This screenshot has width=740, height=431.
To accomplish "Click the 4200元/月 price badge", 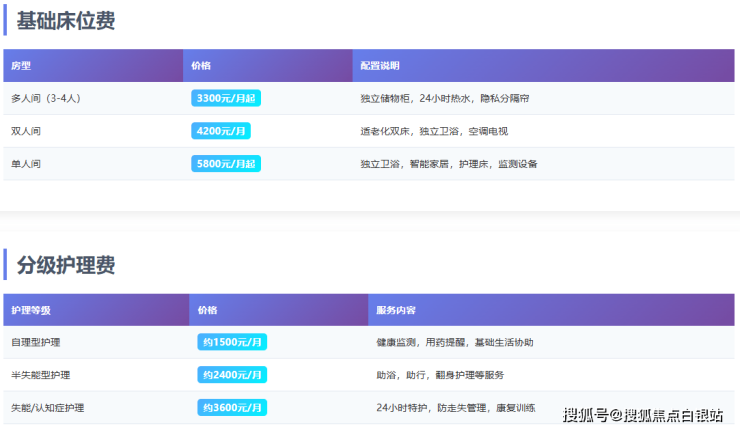I will (221, 131).
